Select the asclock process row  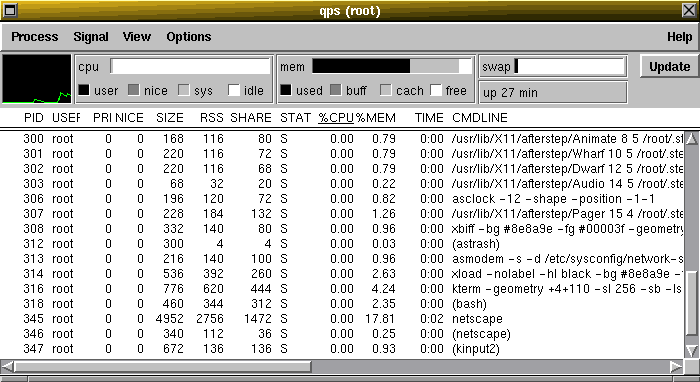coord(342,199)
